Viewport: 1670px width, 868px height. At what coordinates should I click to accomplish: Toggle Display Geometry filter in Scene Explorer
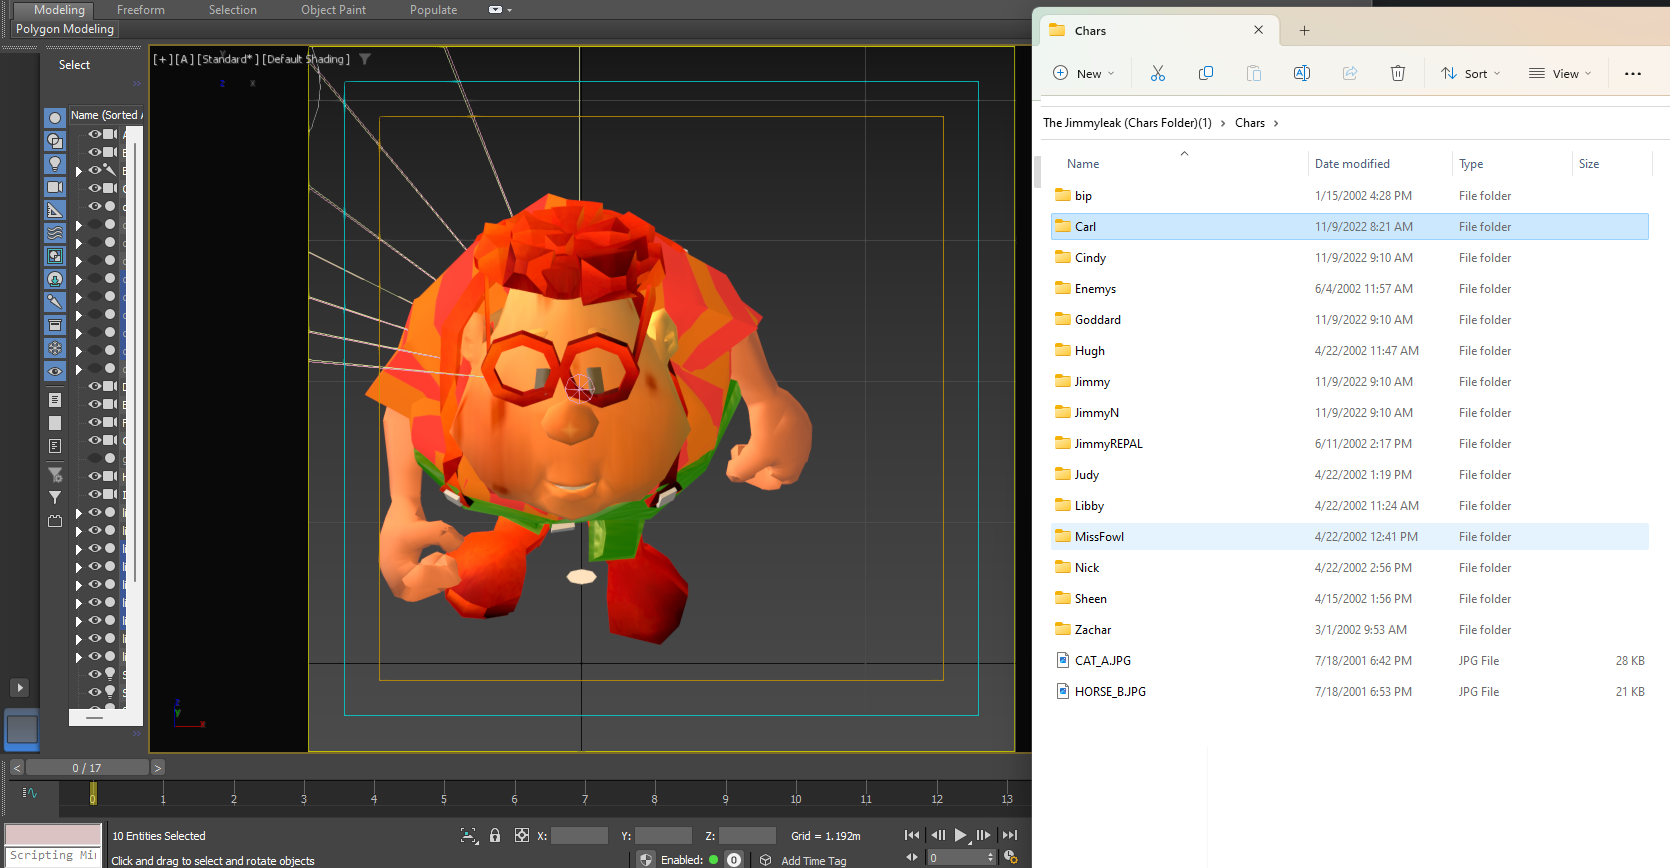55,118
